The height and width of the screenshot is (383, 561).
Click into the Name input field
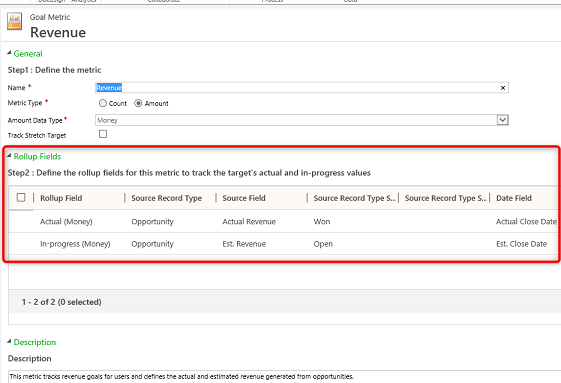click(x=302, y=88)
